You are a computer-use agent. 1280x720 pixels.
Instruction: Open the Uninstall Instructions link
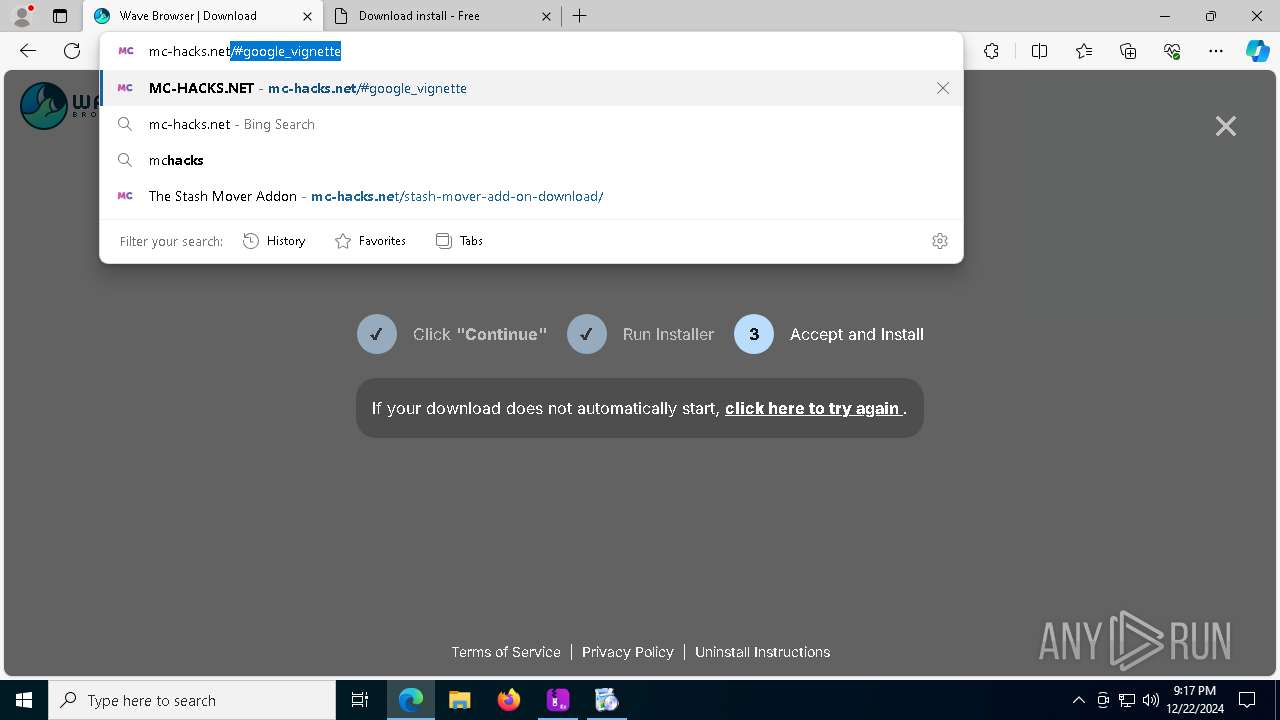pyautogui.click(x=762, y=652)
